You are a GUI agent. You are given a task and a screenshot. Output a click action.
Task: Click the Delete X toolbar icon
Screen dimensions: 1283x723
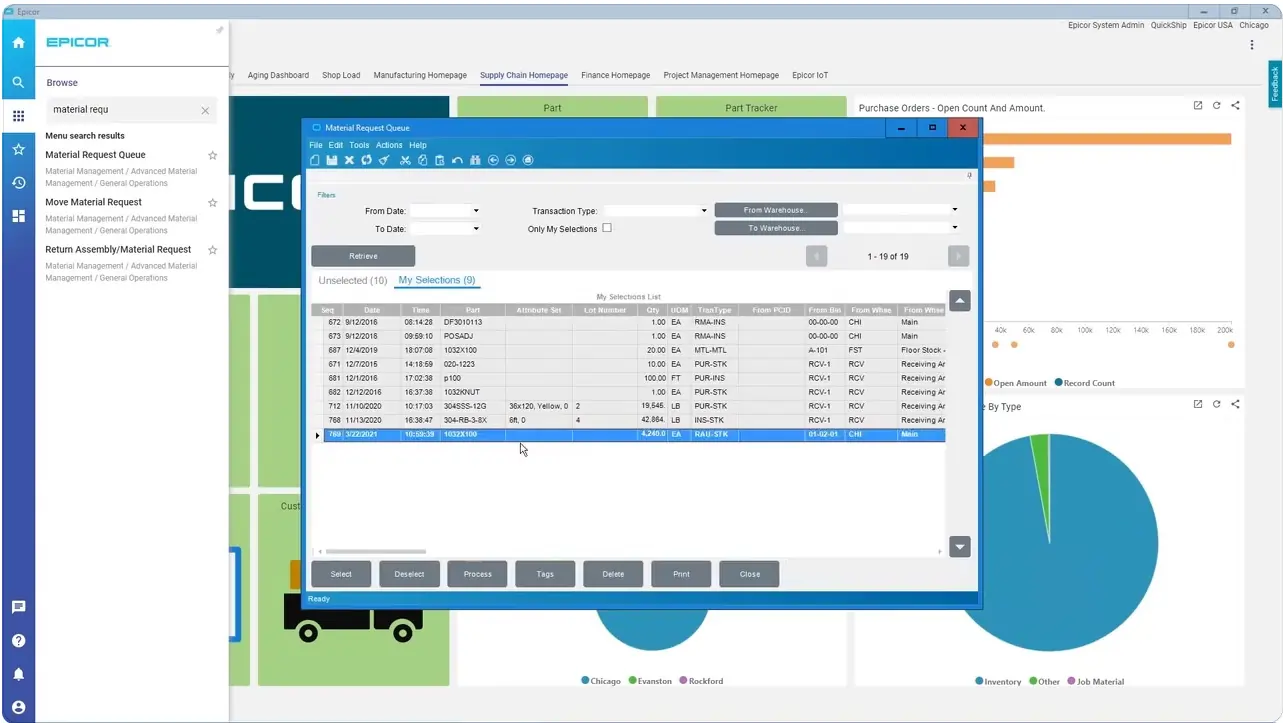(x=349, y=160)
